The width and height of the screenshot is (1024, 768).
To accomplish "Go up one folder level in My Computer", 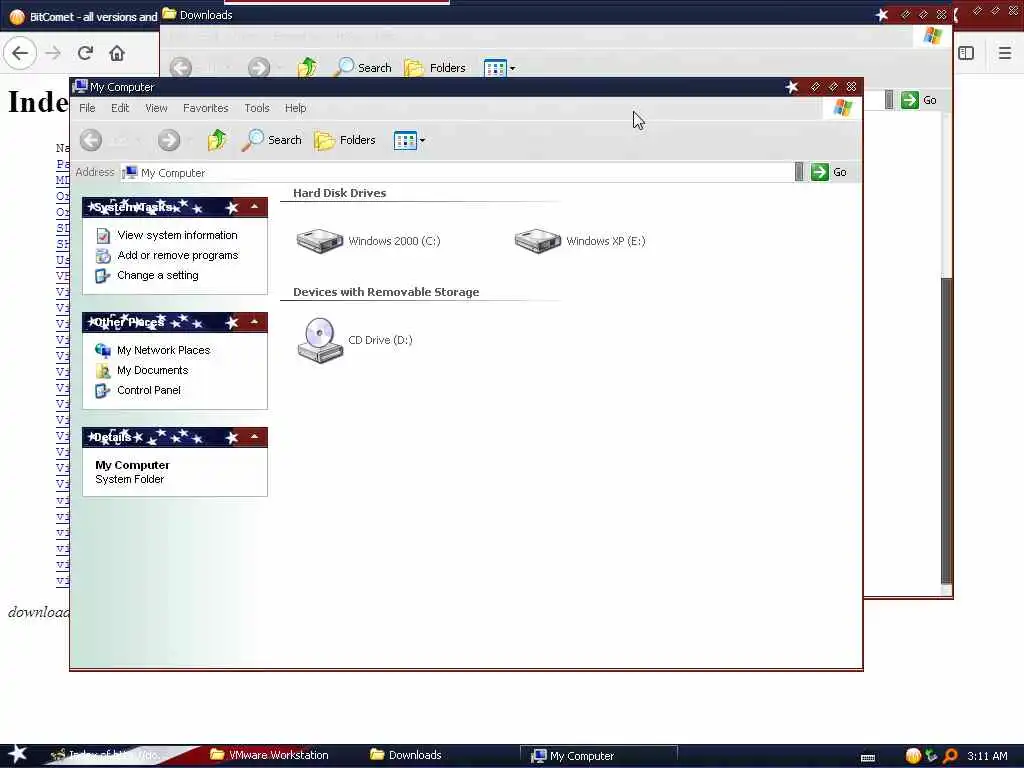I will pyautogui.click(x=217, y=140).
